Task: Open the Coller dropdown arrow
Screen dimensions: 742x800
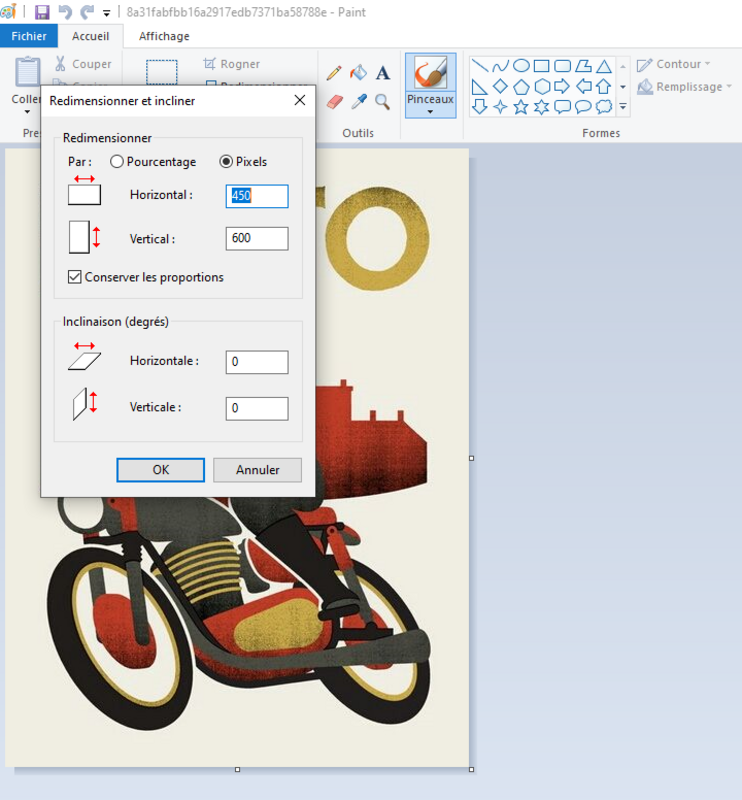Action: pos(27,112)
